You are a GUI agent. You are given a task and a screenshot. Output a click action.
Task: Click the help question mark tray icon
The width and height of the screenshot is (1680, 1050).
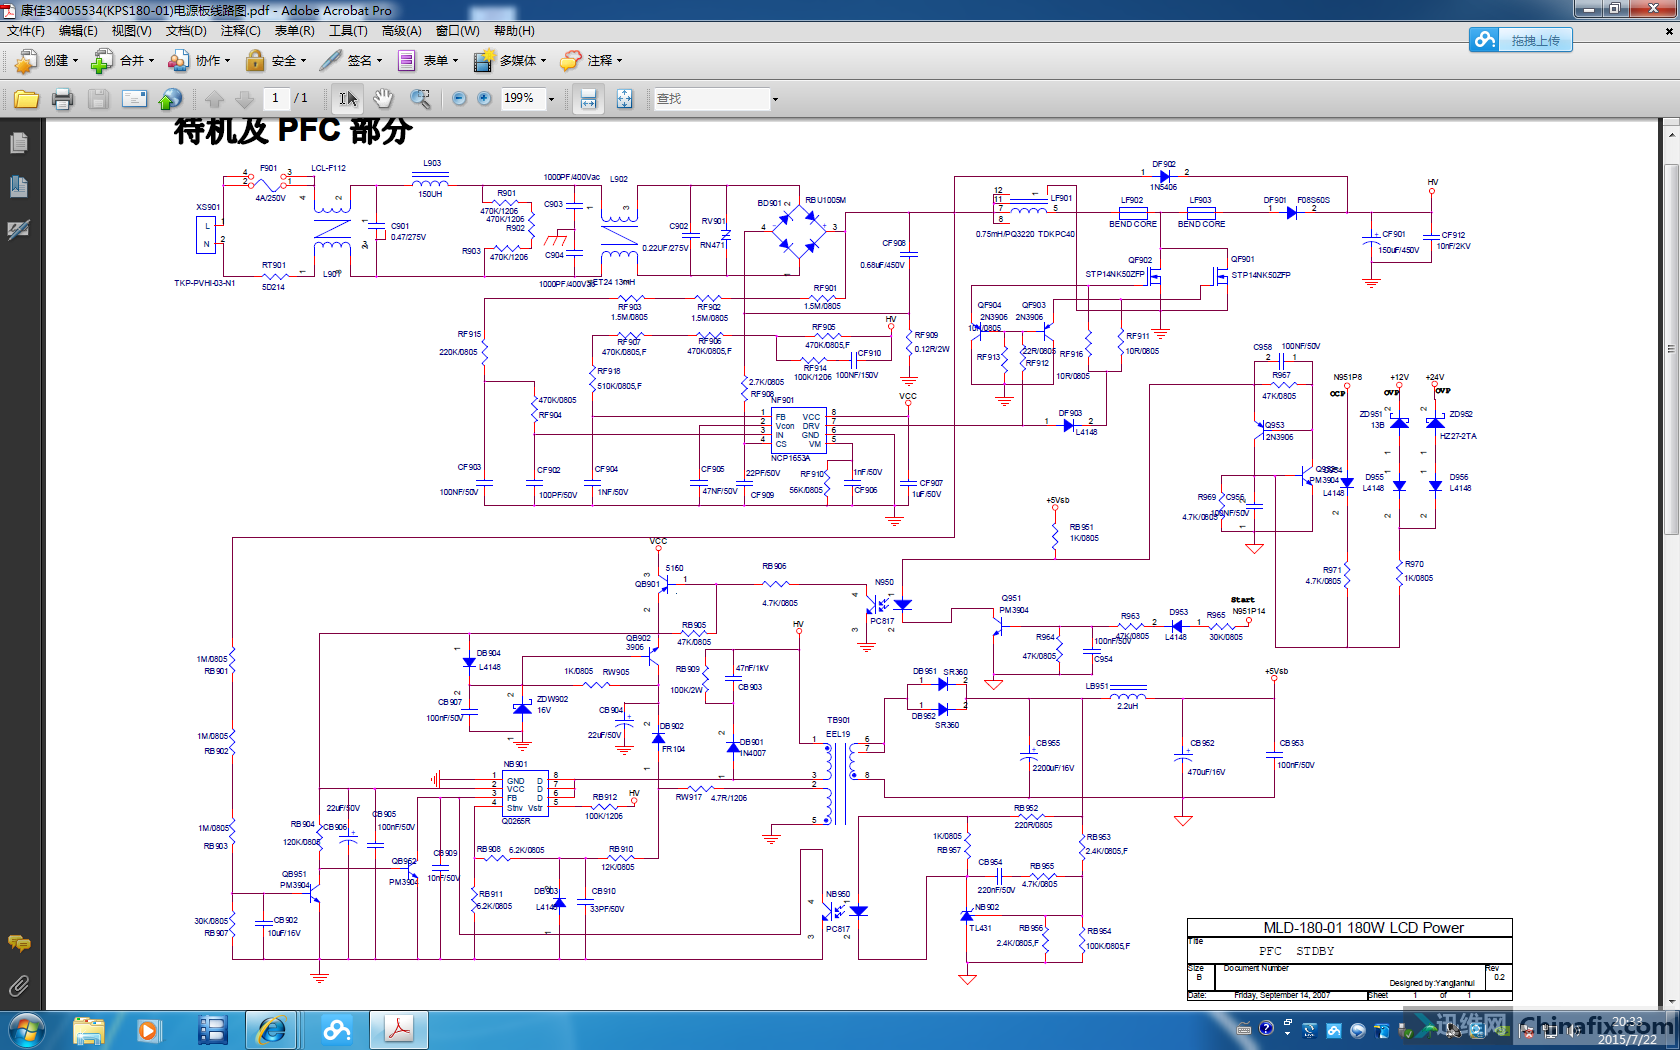(x=1266, y=1029)
